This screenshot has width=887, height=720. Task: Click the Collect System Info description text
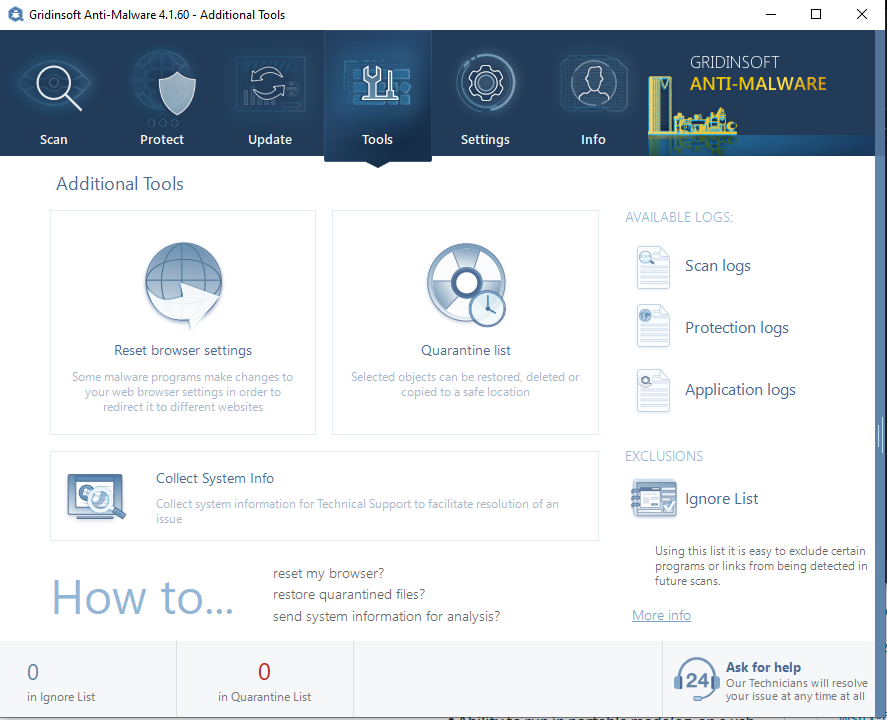tap(357, 511)
